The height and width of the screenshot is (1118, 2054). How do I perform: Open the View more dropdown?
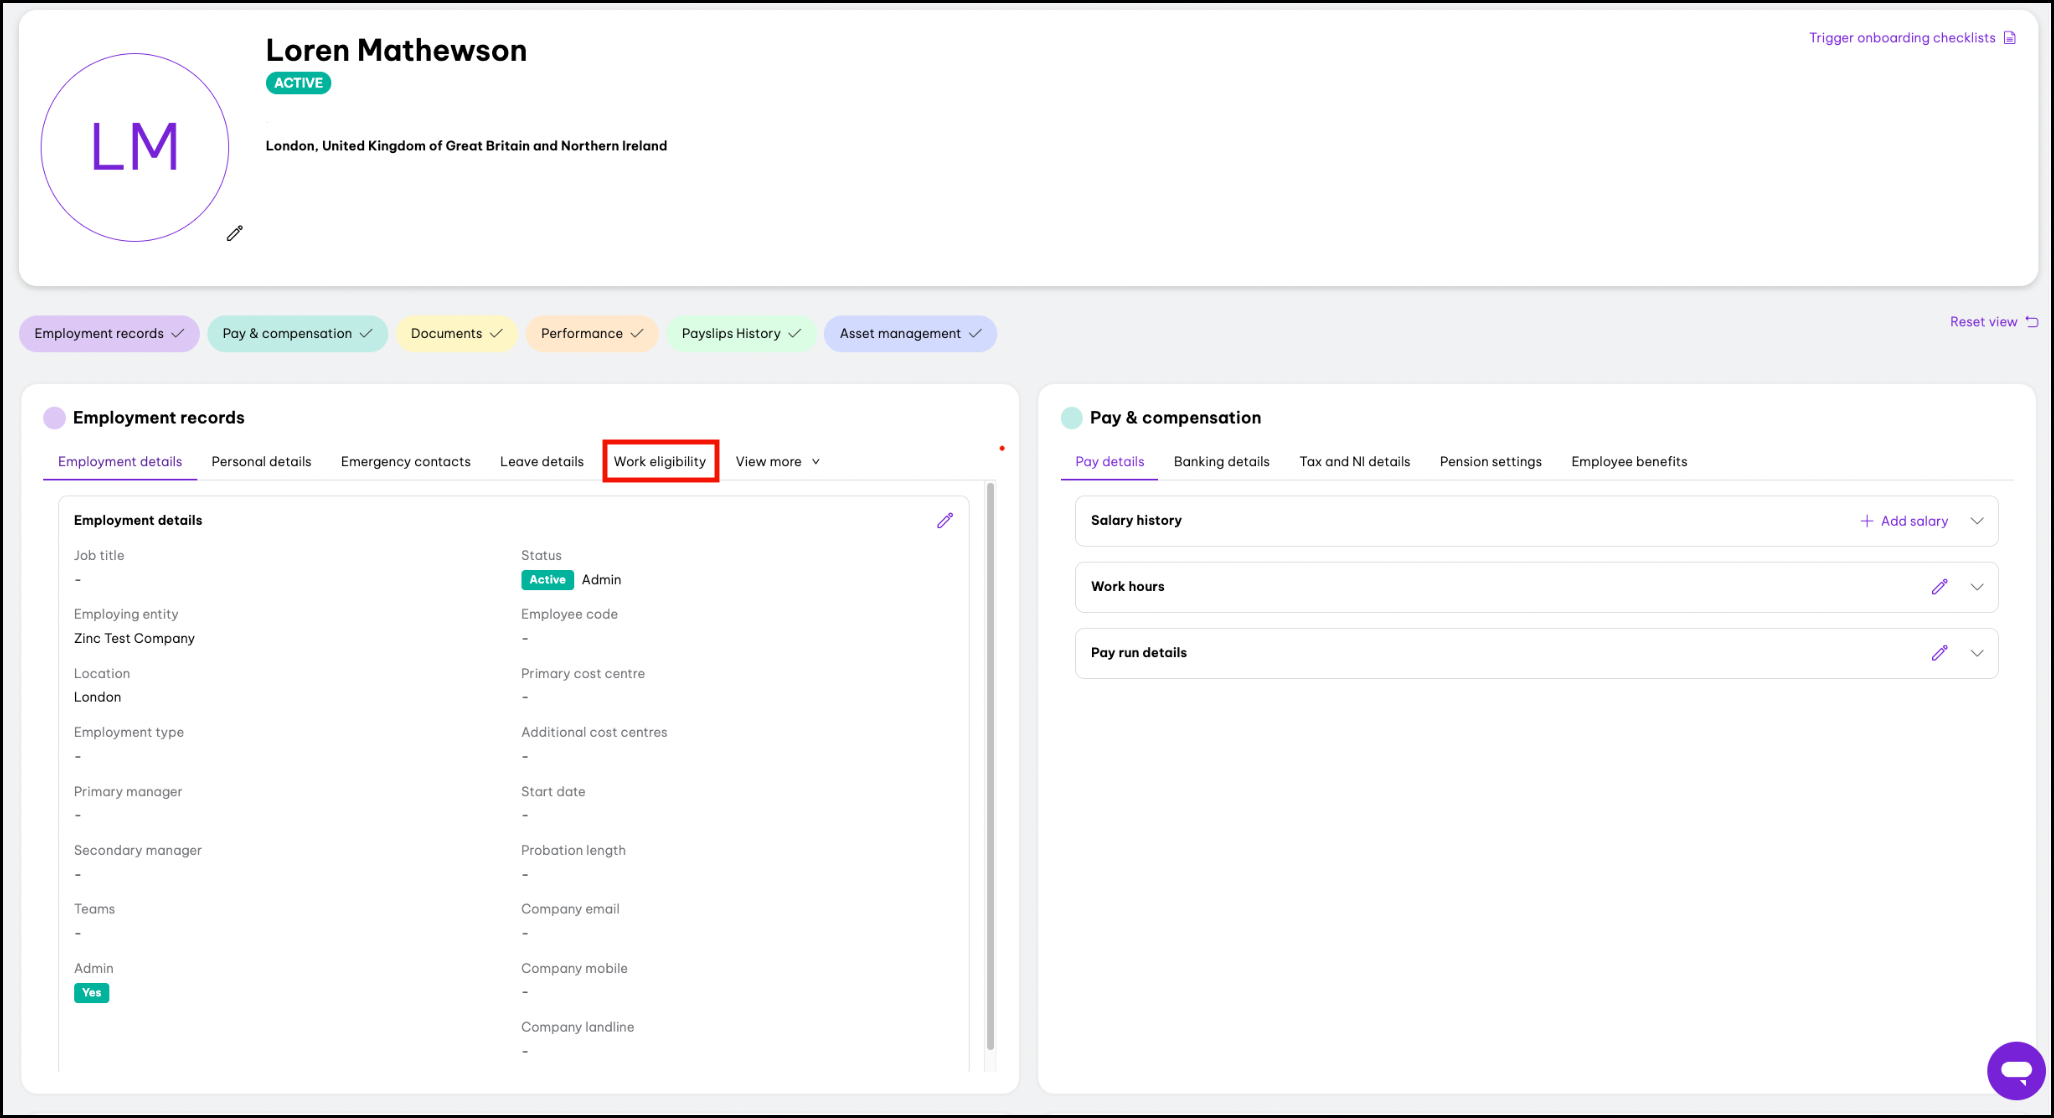point(777,462)
